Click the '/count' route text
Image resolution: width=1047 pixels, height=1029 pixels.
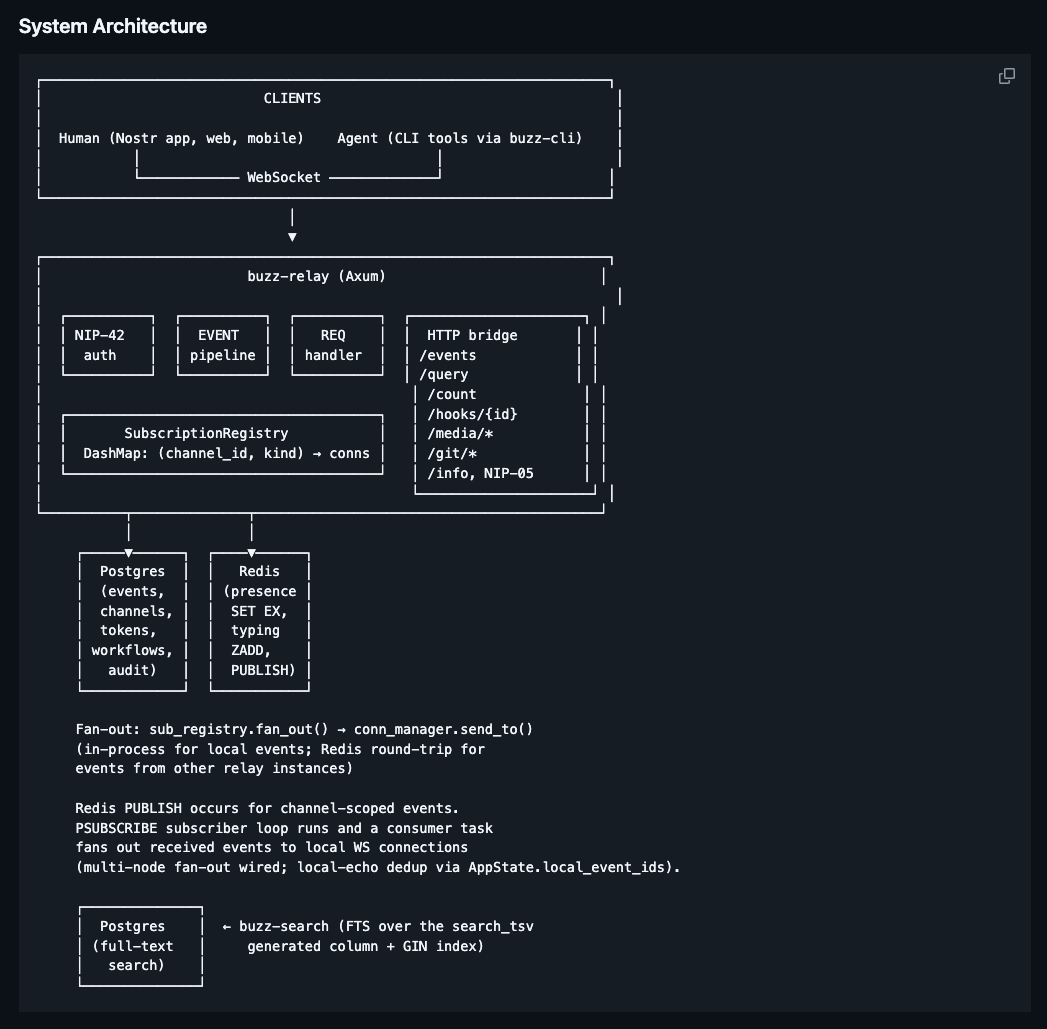tap(451, 395)
